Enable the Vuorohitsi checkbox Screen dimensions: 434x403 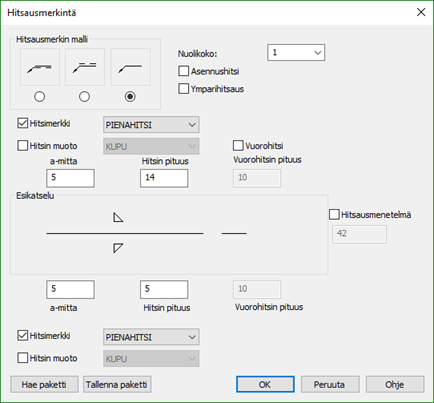[238, 146]
